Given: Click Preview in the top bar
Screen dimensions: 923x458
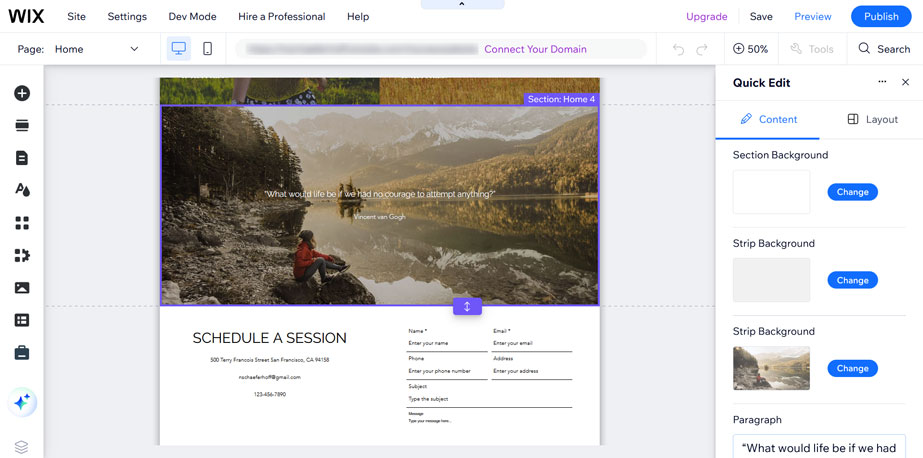Looking at the screenshot, I should click(x=813, y=16).
